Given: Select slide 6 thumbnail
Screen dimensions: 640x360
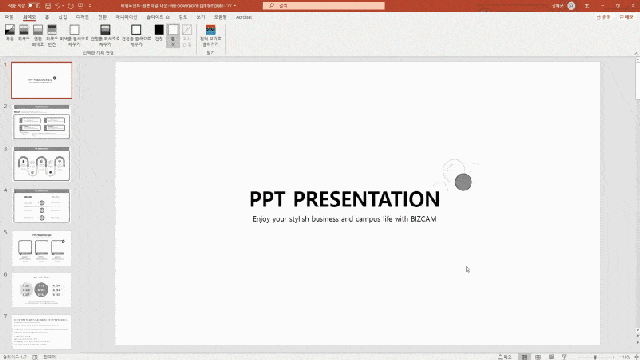Looking at the screenshot, I should tap(42, 290).
